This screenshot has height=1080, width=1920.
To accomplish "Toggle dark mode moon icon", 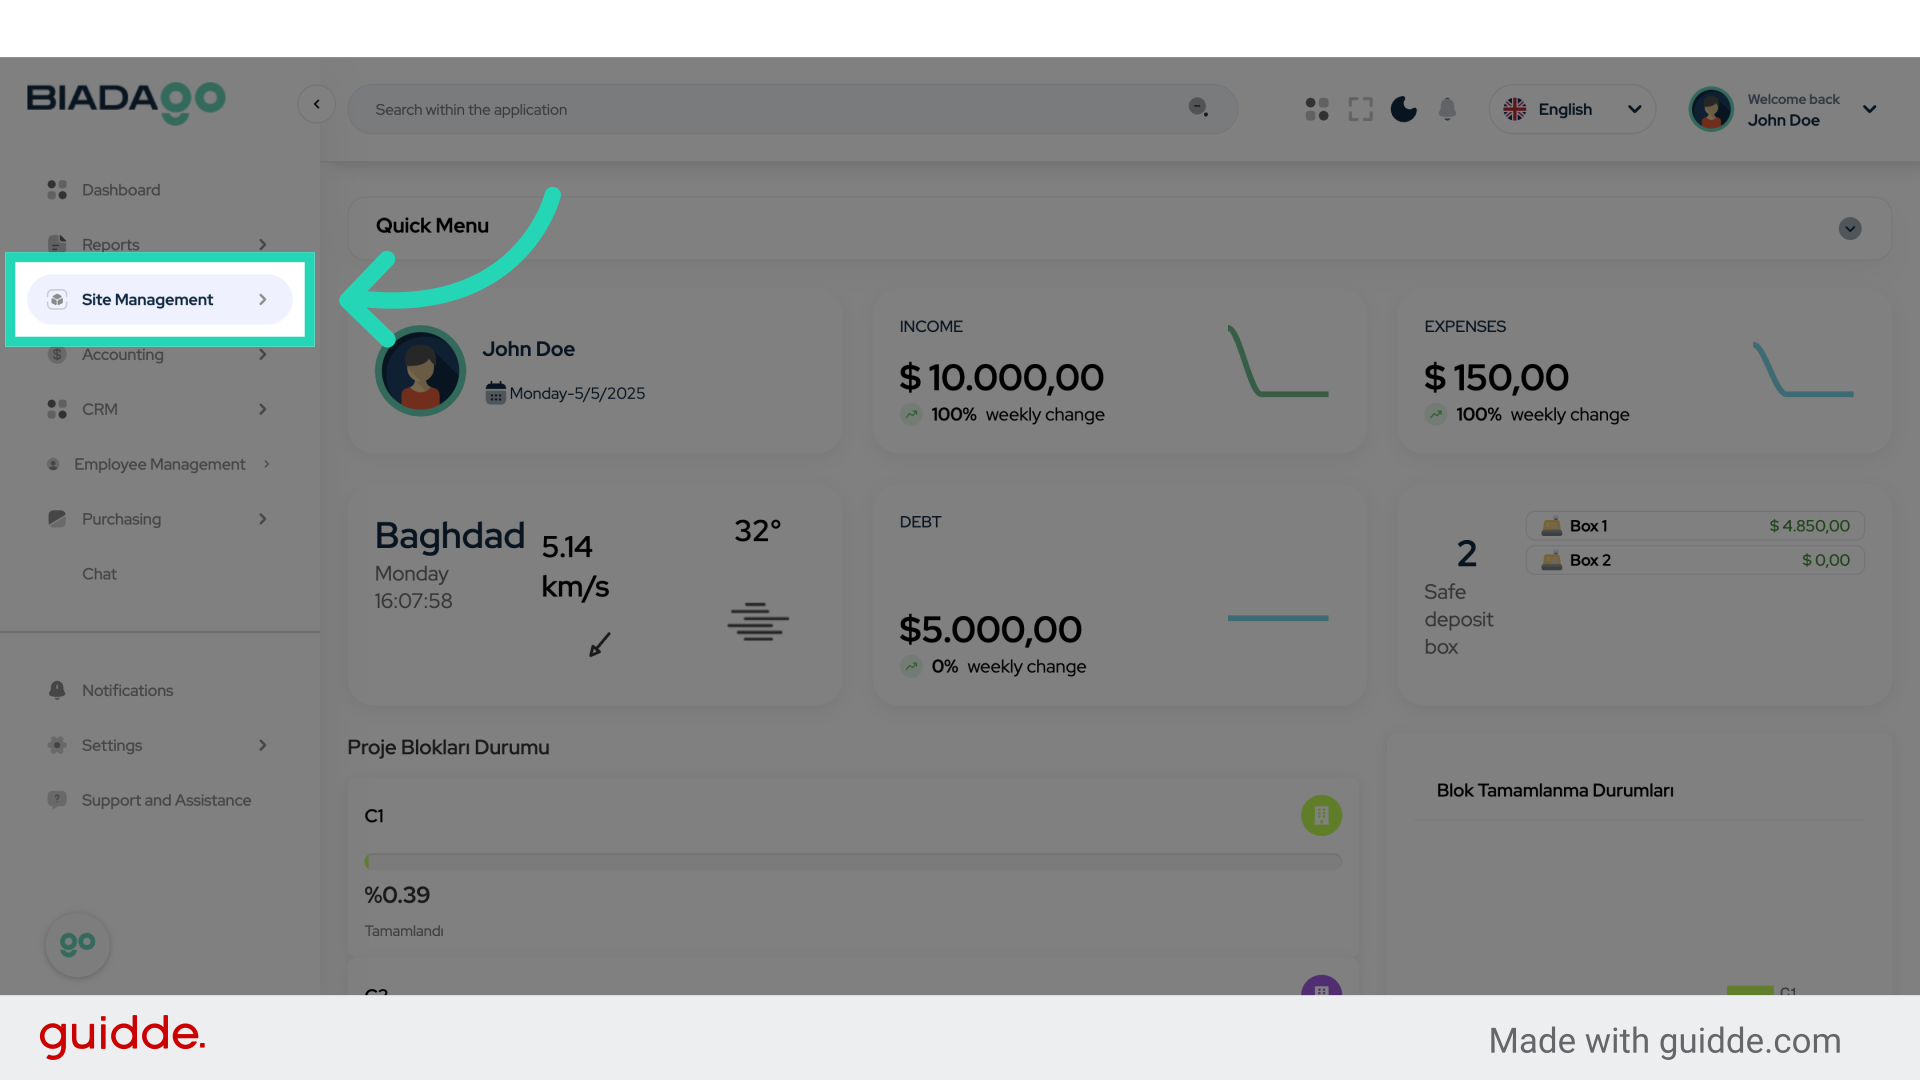I will (x=1403, y=109).
